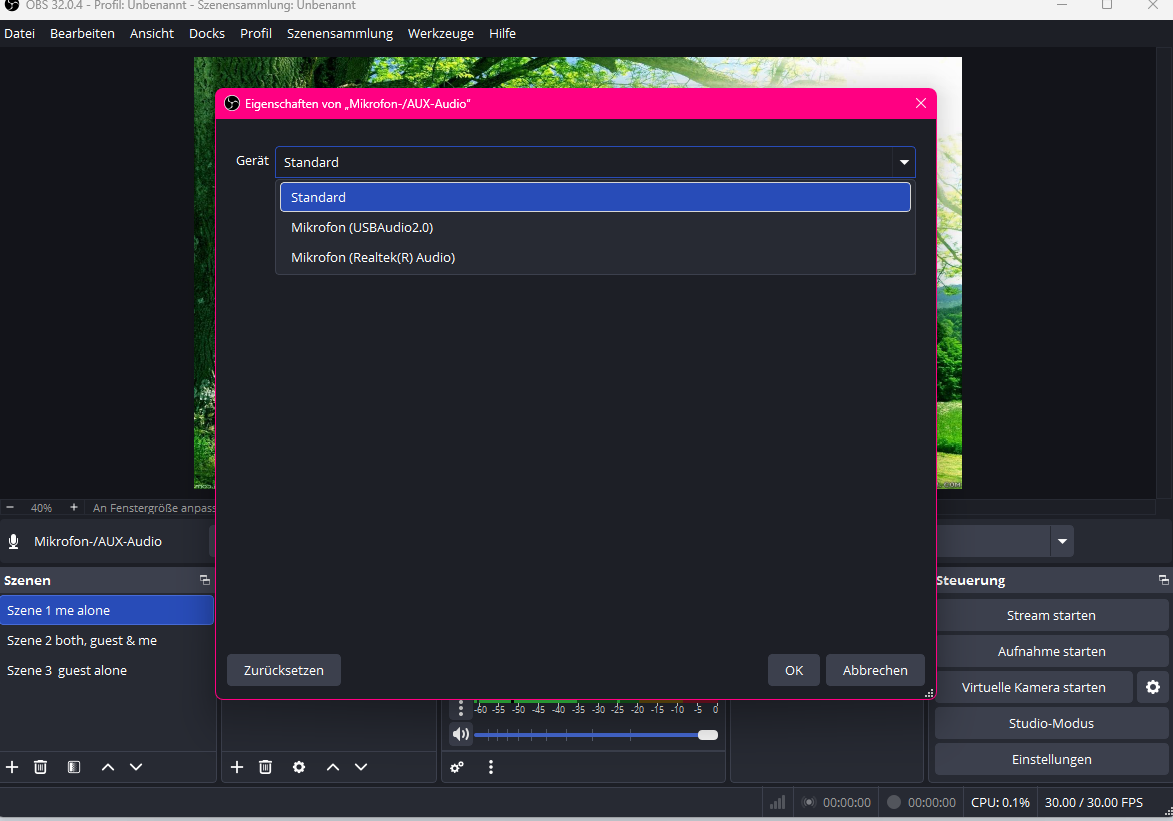Click 30.00 / 30.00 FPS status text
This screenshot has height=821, width=1173.
(1094, 802)
